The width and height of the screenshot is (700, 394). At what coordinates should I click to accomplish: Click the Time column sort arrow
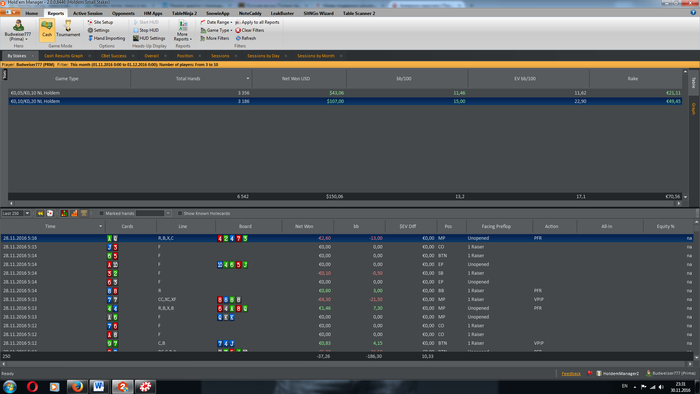[x=100, y=226]
